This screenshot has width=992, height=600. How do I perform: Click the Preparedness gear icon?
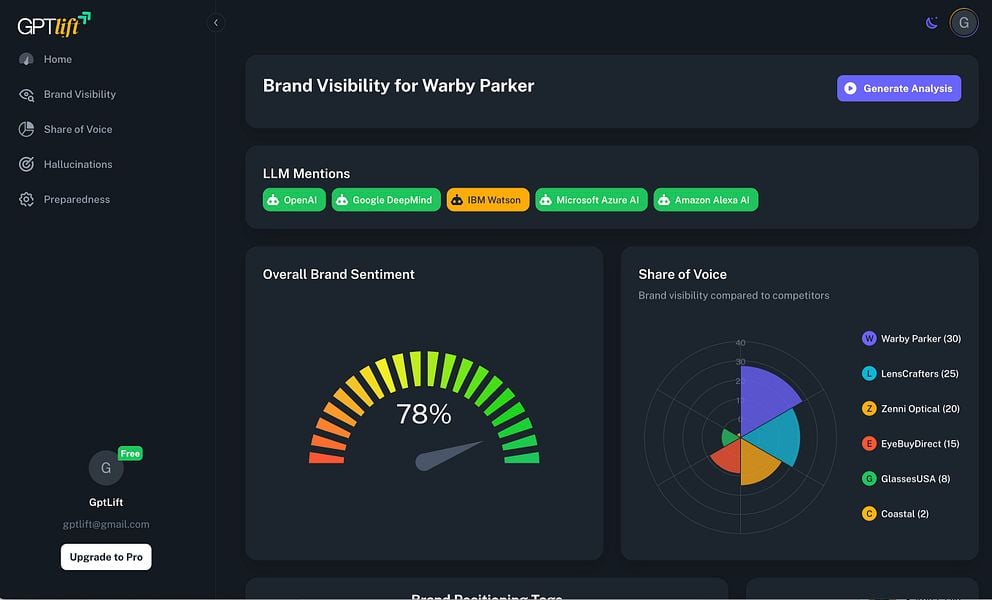[x=26, y=199]
